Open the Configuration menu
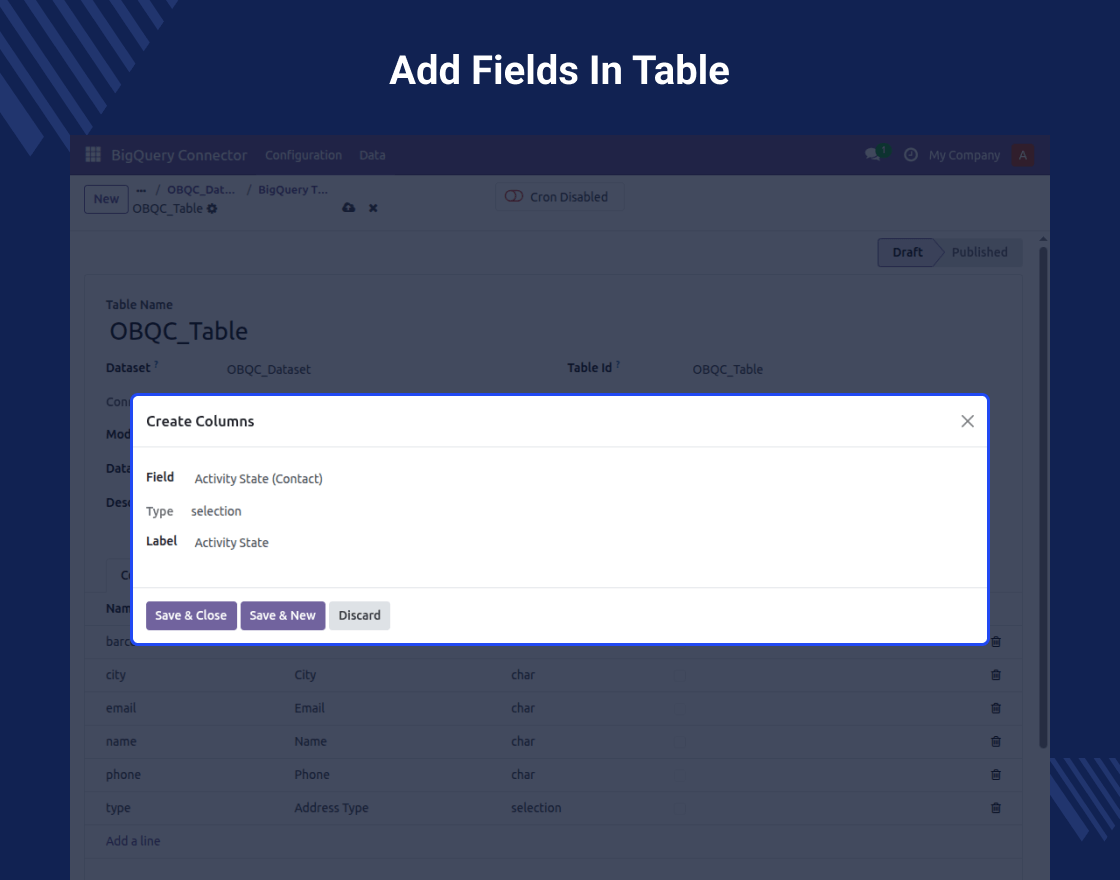Image resolution: width=1120 pixels, height=880 pixels. [303, 155]
